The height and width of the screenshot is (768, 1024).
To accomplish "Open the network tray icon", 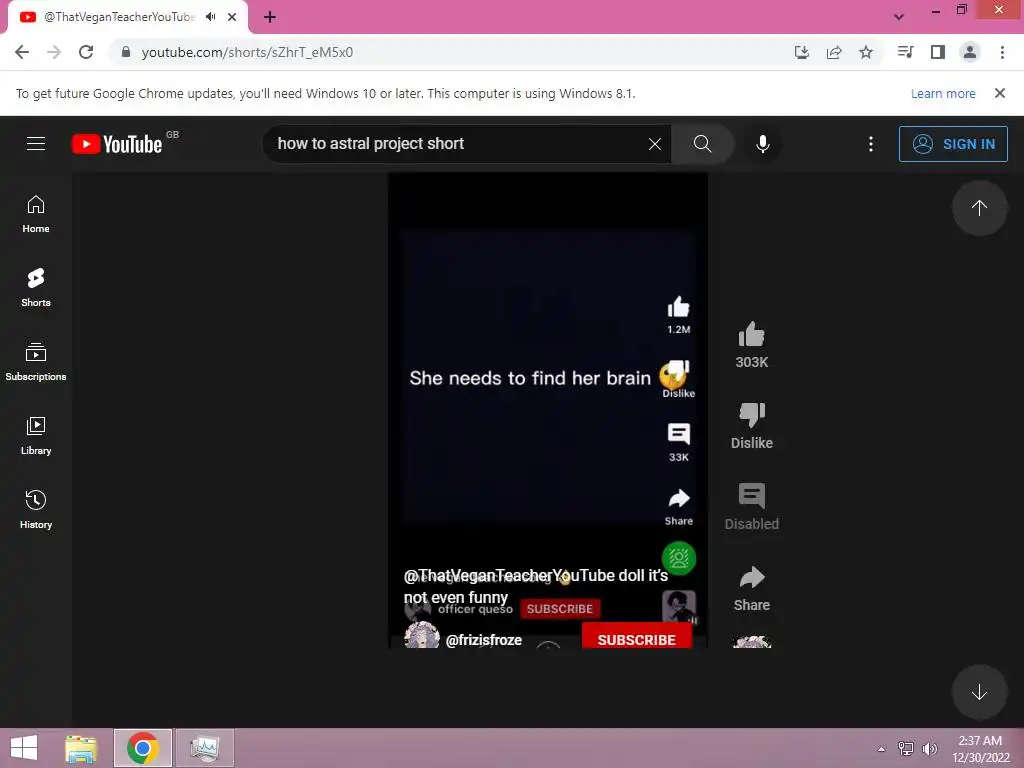I will (906, 748).
